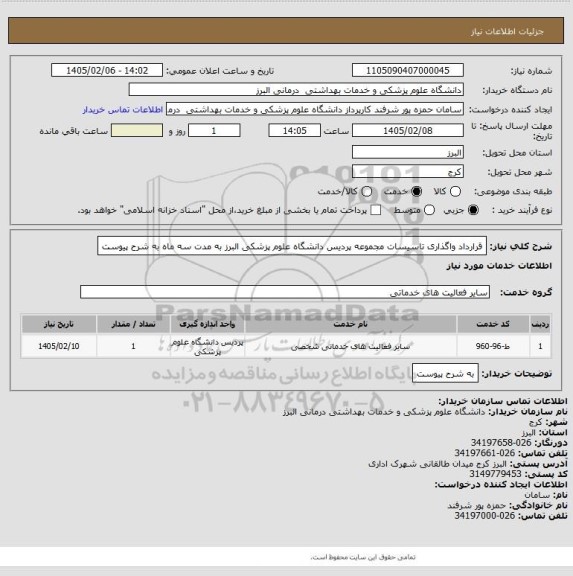Click the deadline time field 14:05
This screenshot has width=573, height=576.
(x=295, y=130)
